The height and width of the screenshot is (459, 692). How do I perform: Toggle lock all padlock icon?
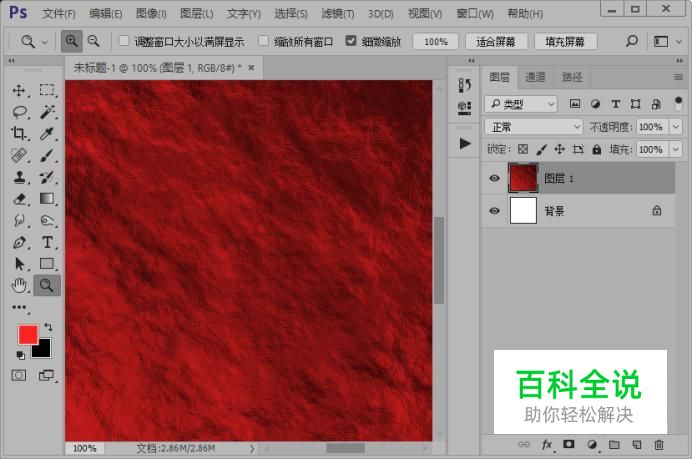pos(597,149)
